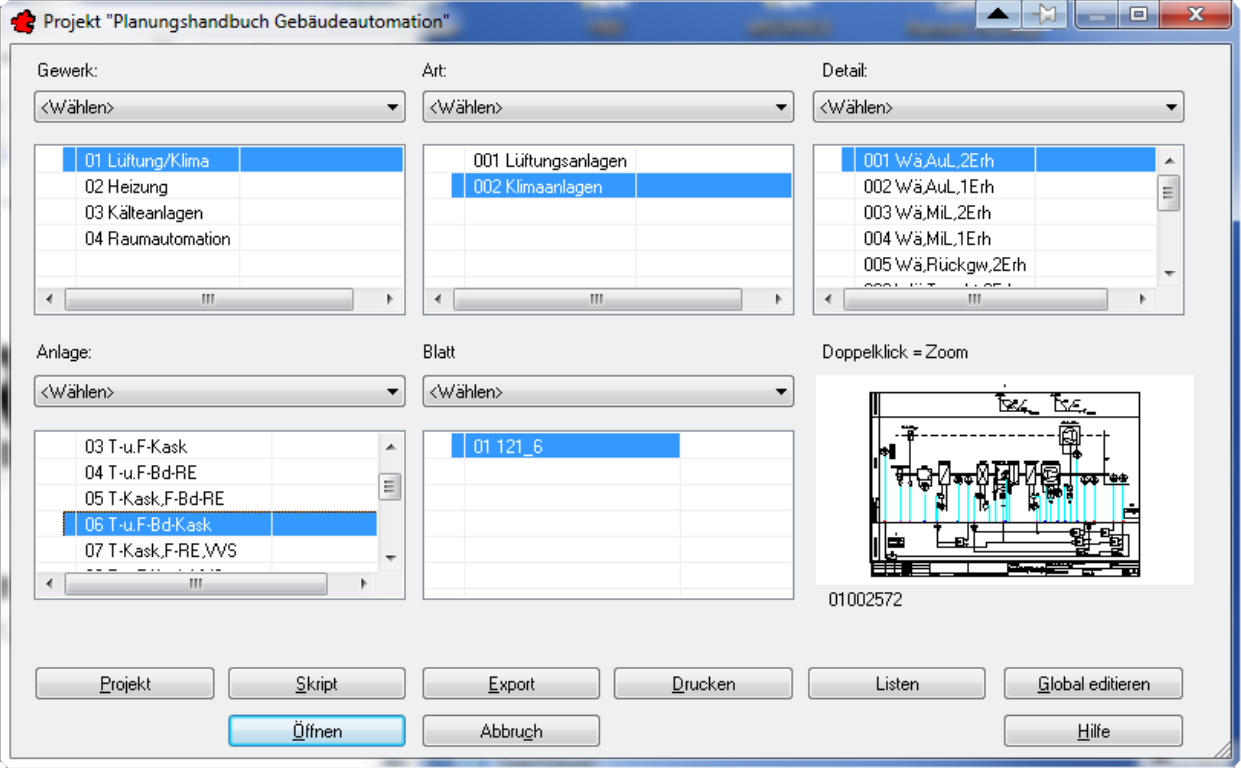Click the schematic preview thumbnail
Viewport: 1241px width, 768px height.
[x=1004, y=480]
